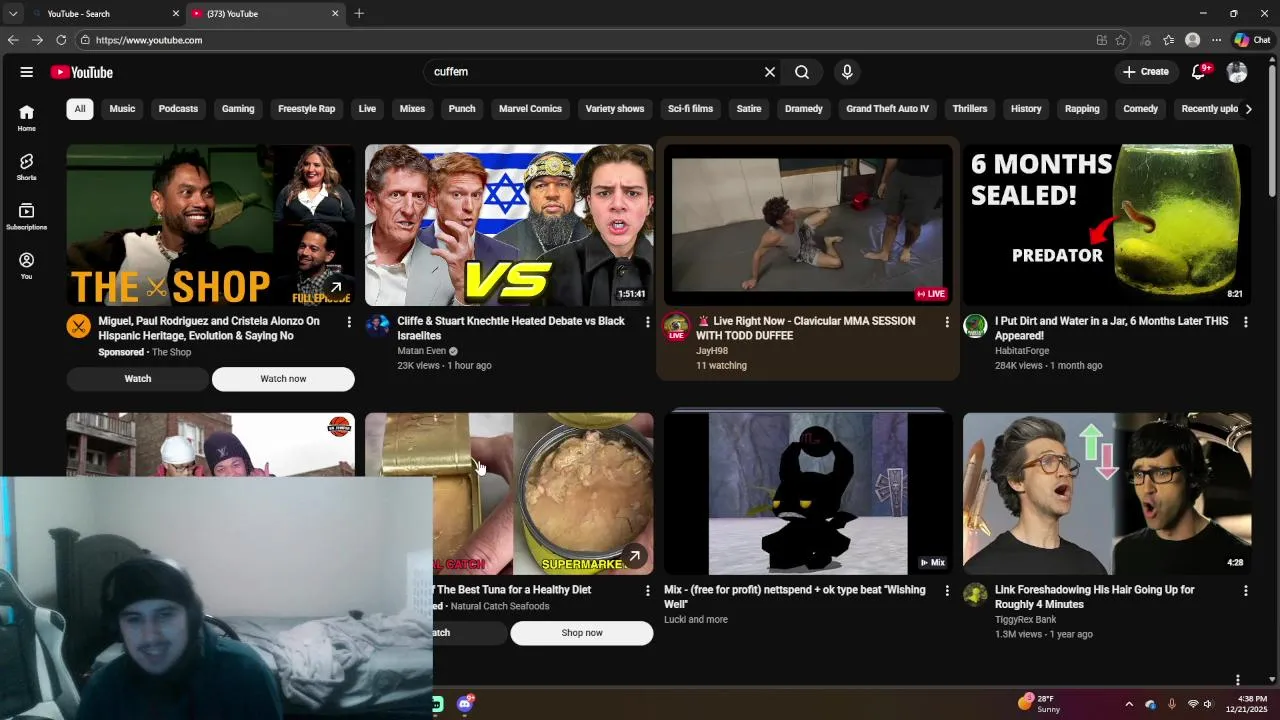The image size is (1280, 720).
Task: Select the Podcasts chip
Action: tap(178, 109)
